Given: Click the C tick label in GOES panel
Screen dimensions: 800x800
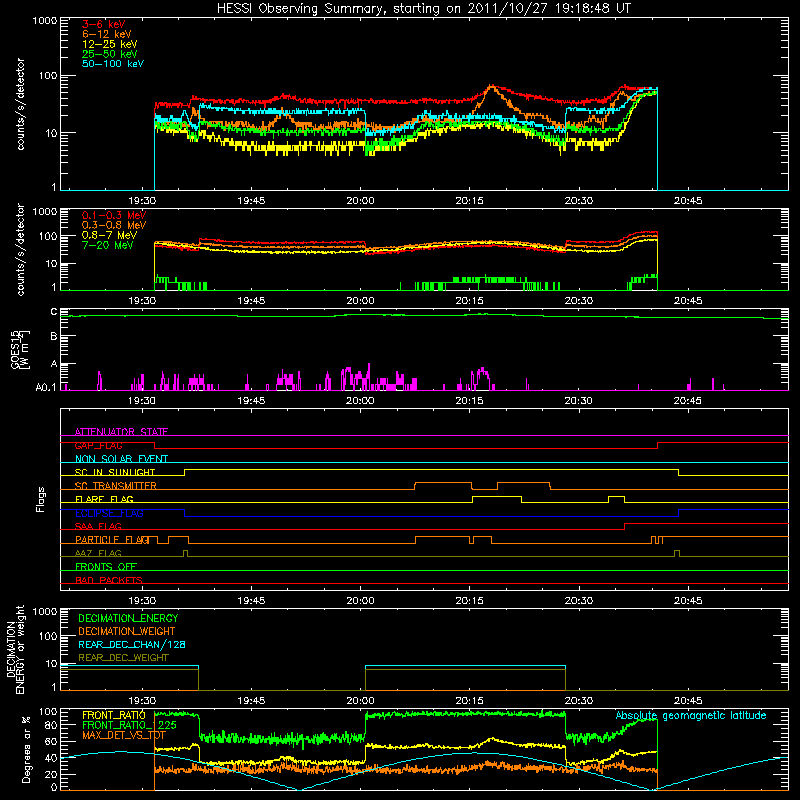Looking at the screenshot, I should 54,312.
